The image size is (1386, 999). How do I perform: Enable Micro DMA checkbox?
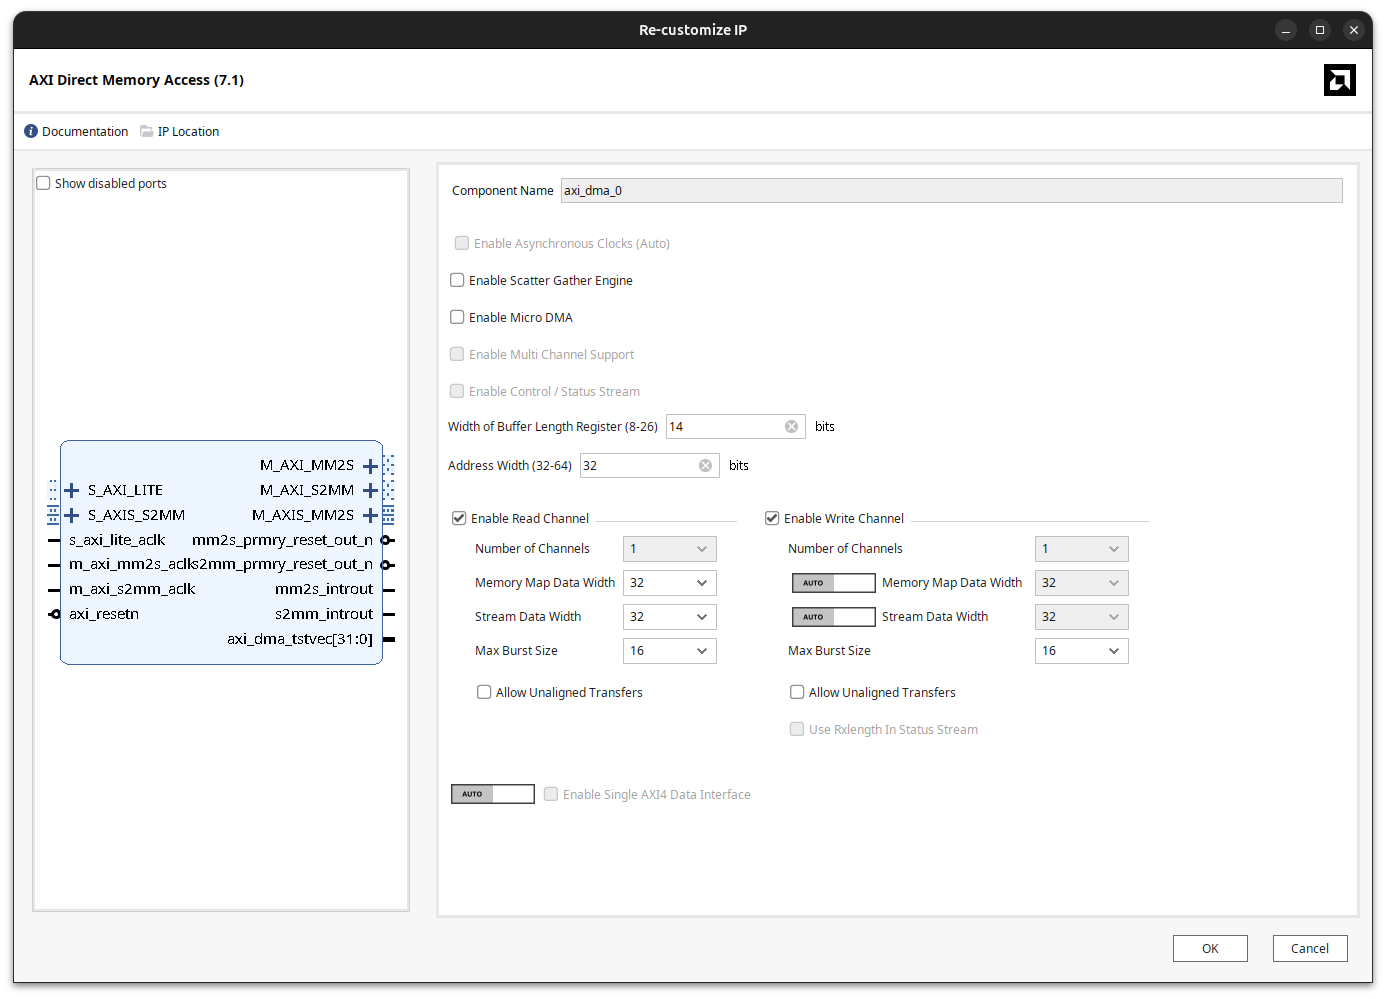(457, 317)
